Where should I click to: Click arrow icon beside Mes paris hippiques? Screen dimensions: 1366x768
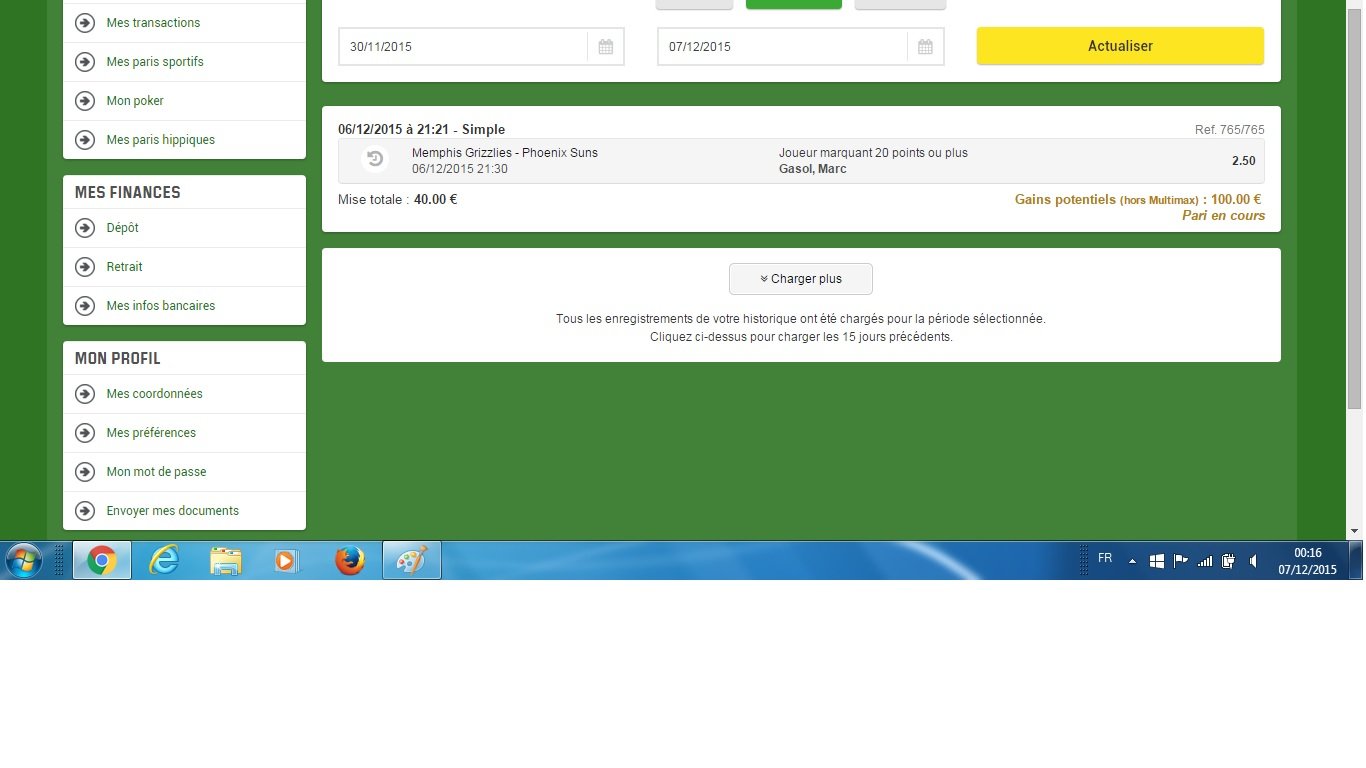click(x=85, y=139)
